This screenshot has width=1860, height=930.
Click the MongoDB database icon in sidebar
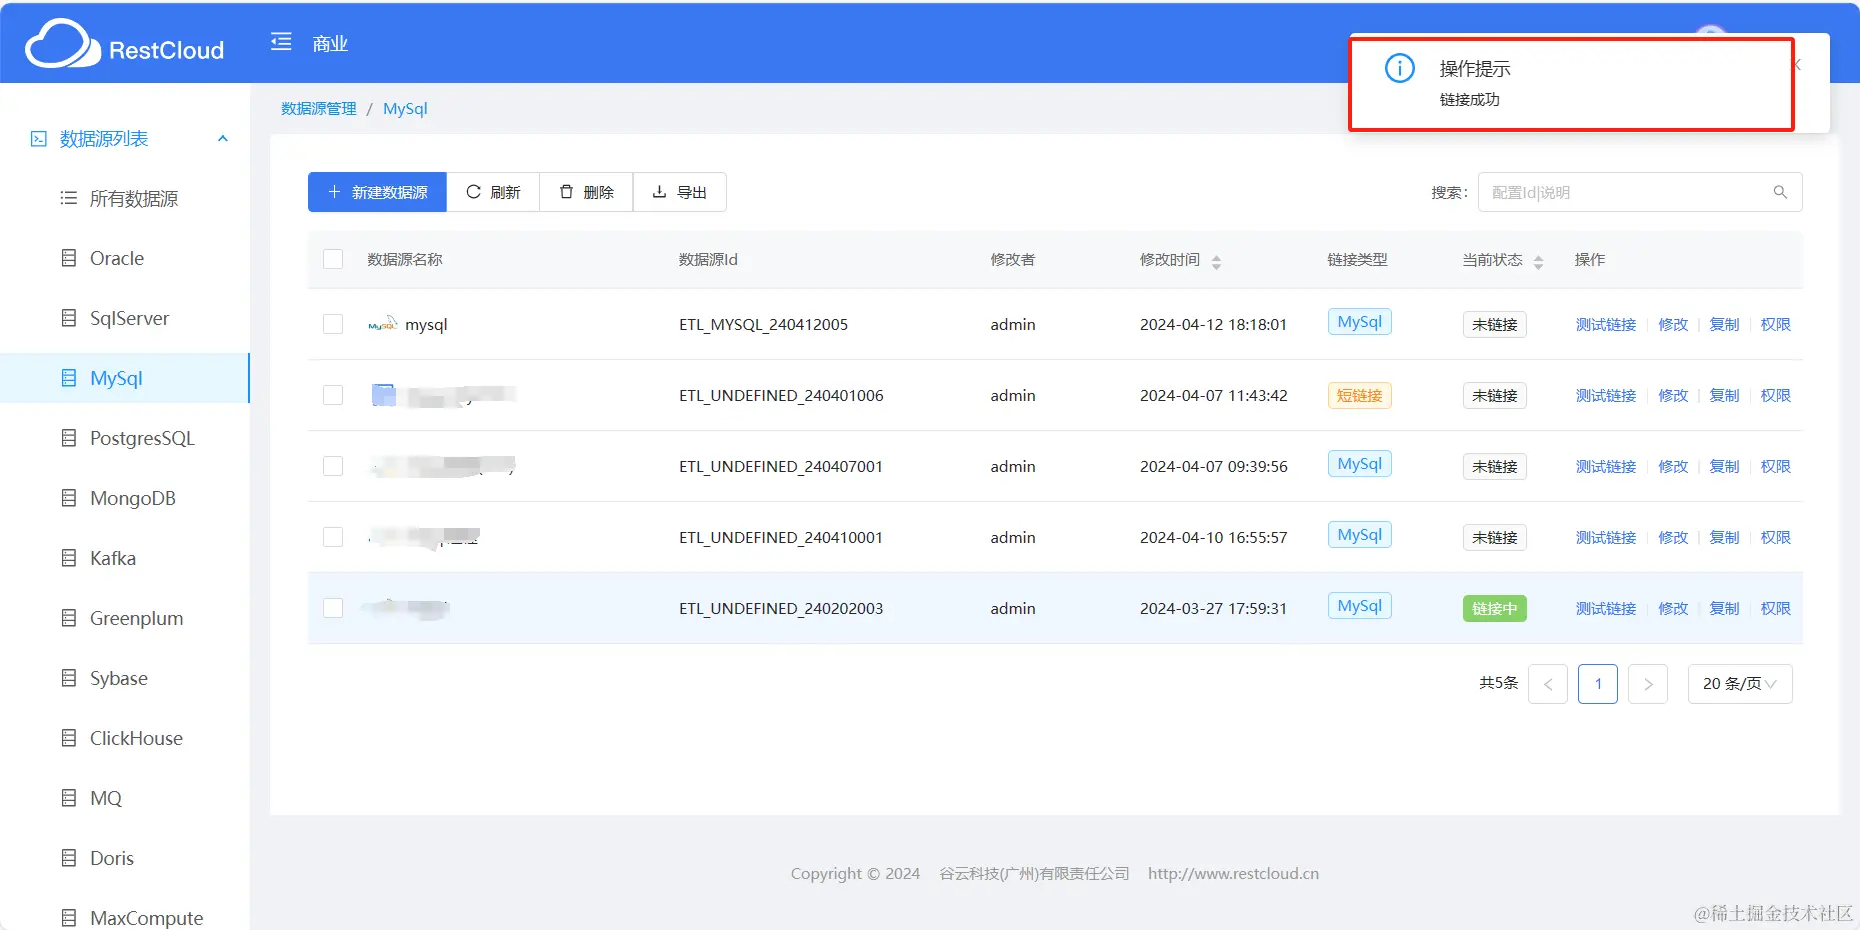[69, 498]
